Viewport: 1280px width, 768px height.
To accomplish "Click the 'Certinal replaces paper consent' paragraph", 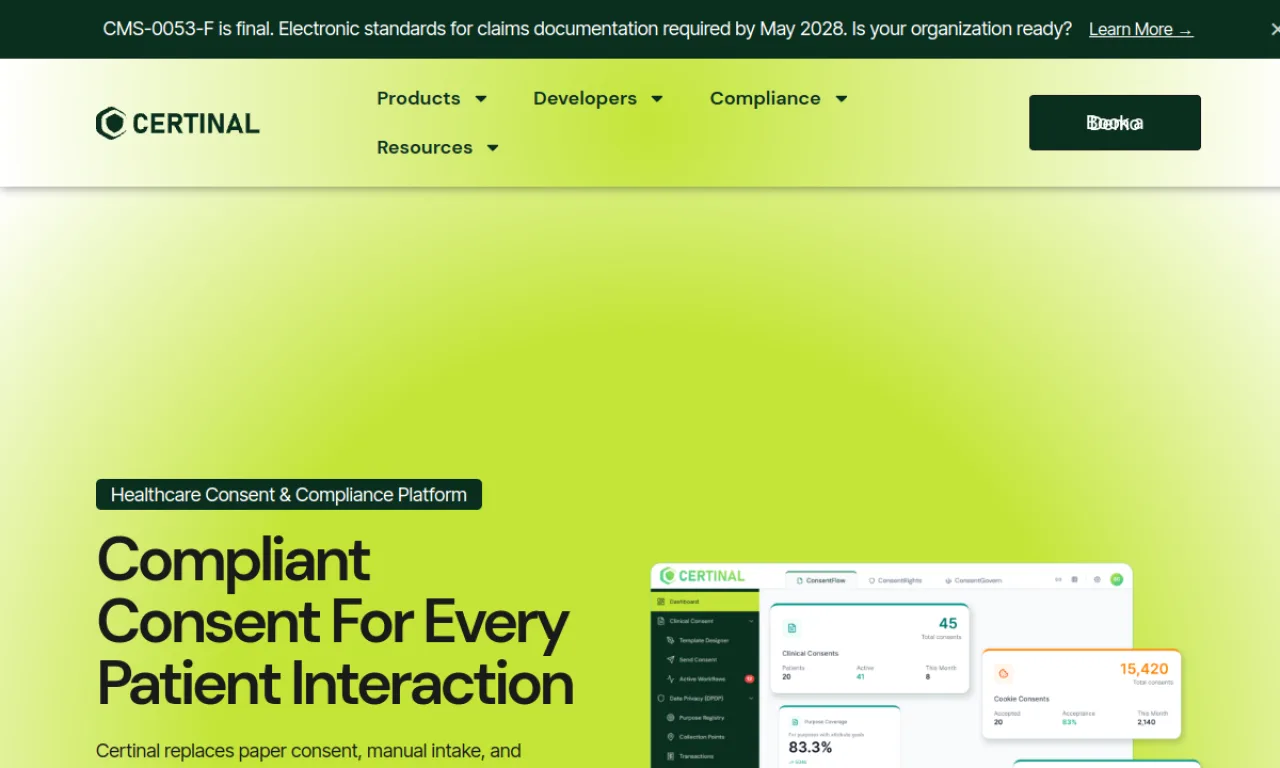I will (x=309, y=753).
